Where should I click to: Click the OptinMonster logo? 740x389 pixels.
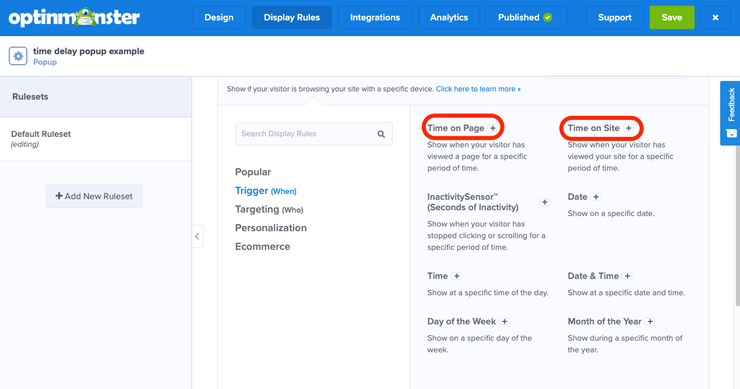(x=74, y=17)
